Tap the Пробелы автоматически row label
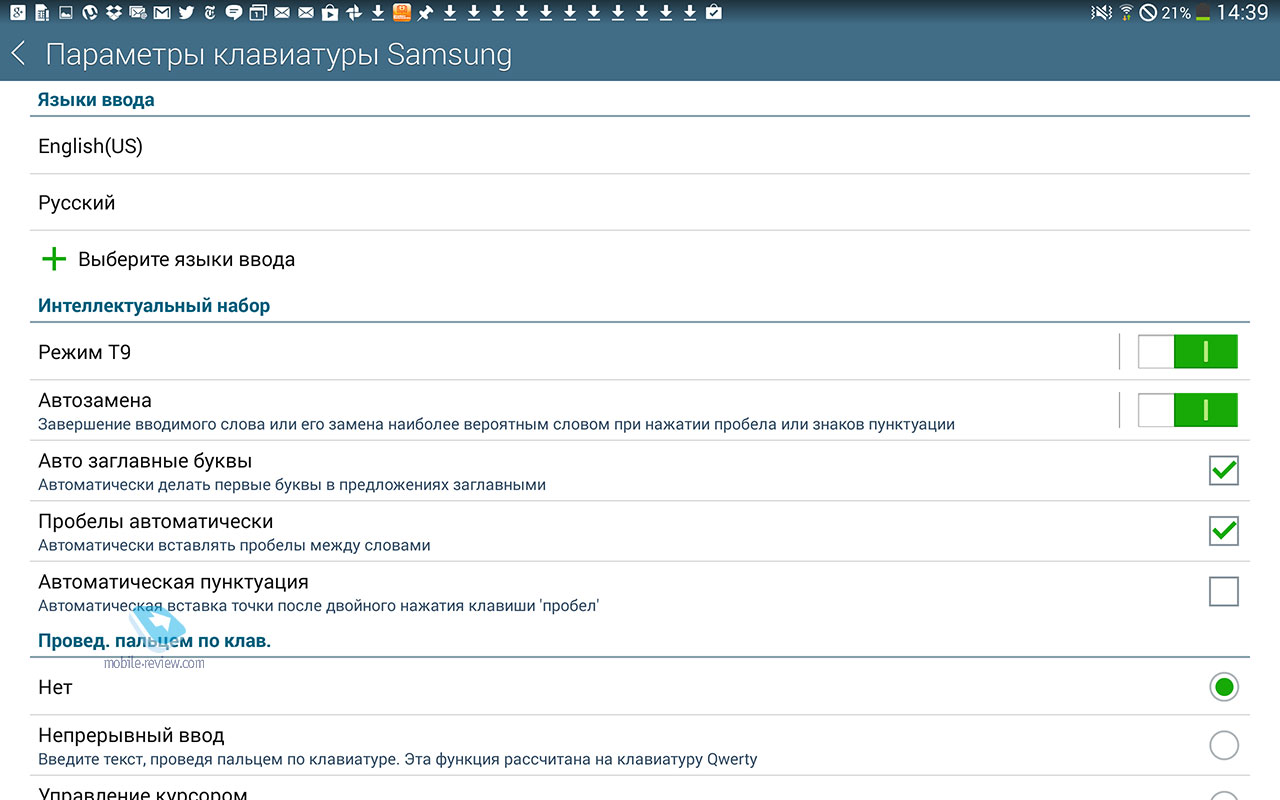1280x800 pixels. tap(155, 521)
